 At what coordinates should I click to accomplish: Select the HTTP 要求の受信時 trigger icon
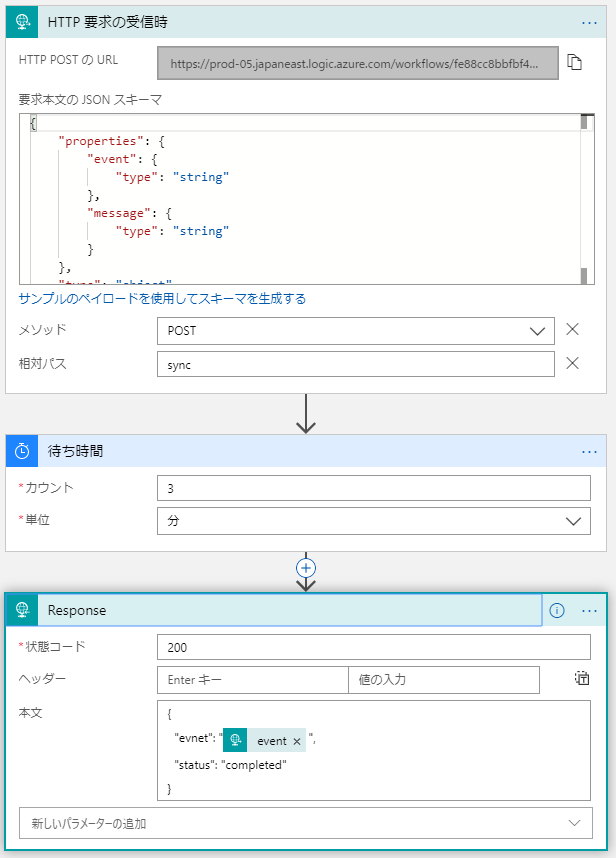coord(21,22)
